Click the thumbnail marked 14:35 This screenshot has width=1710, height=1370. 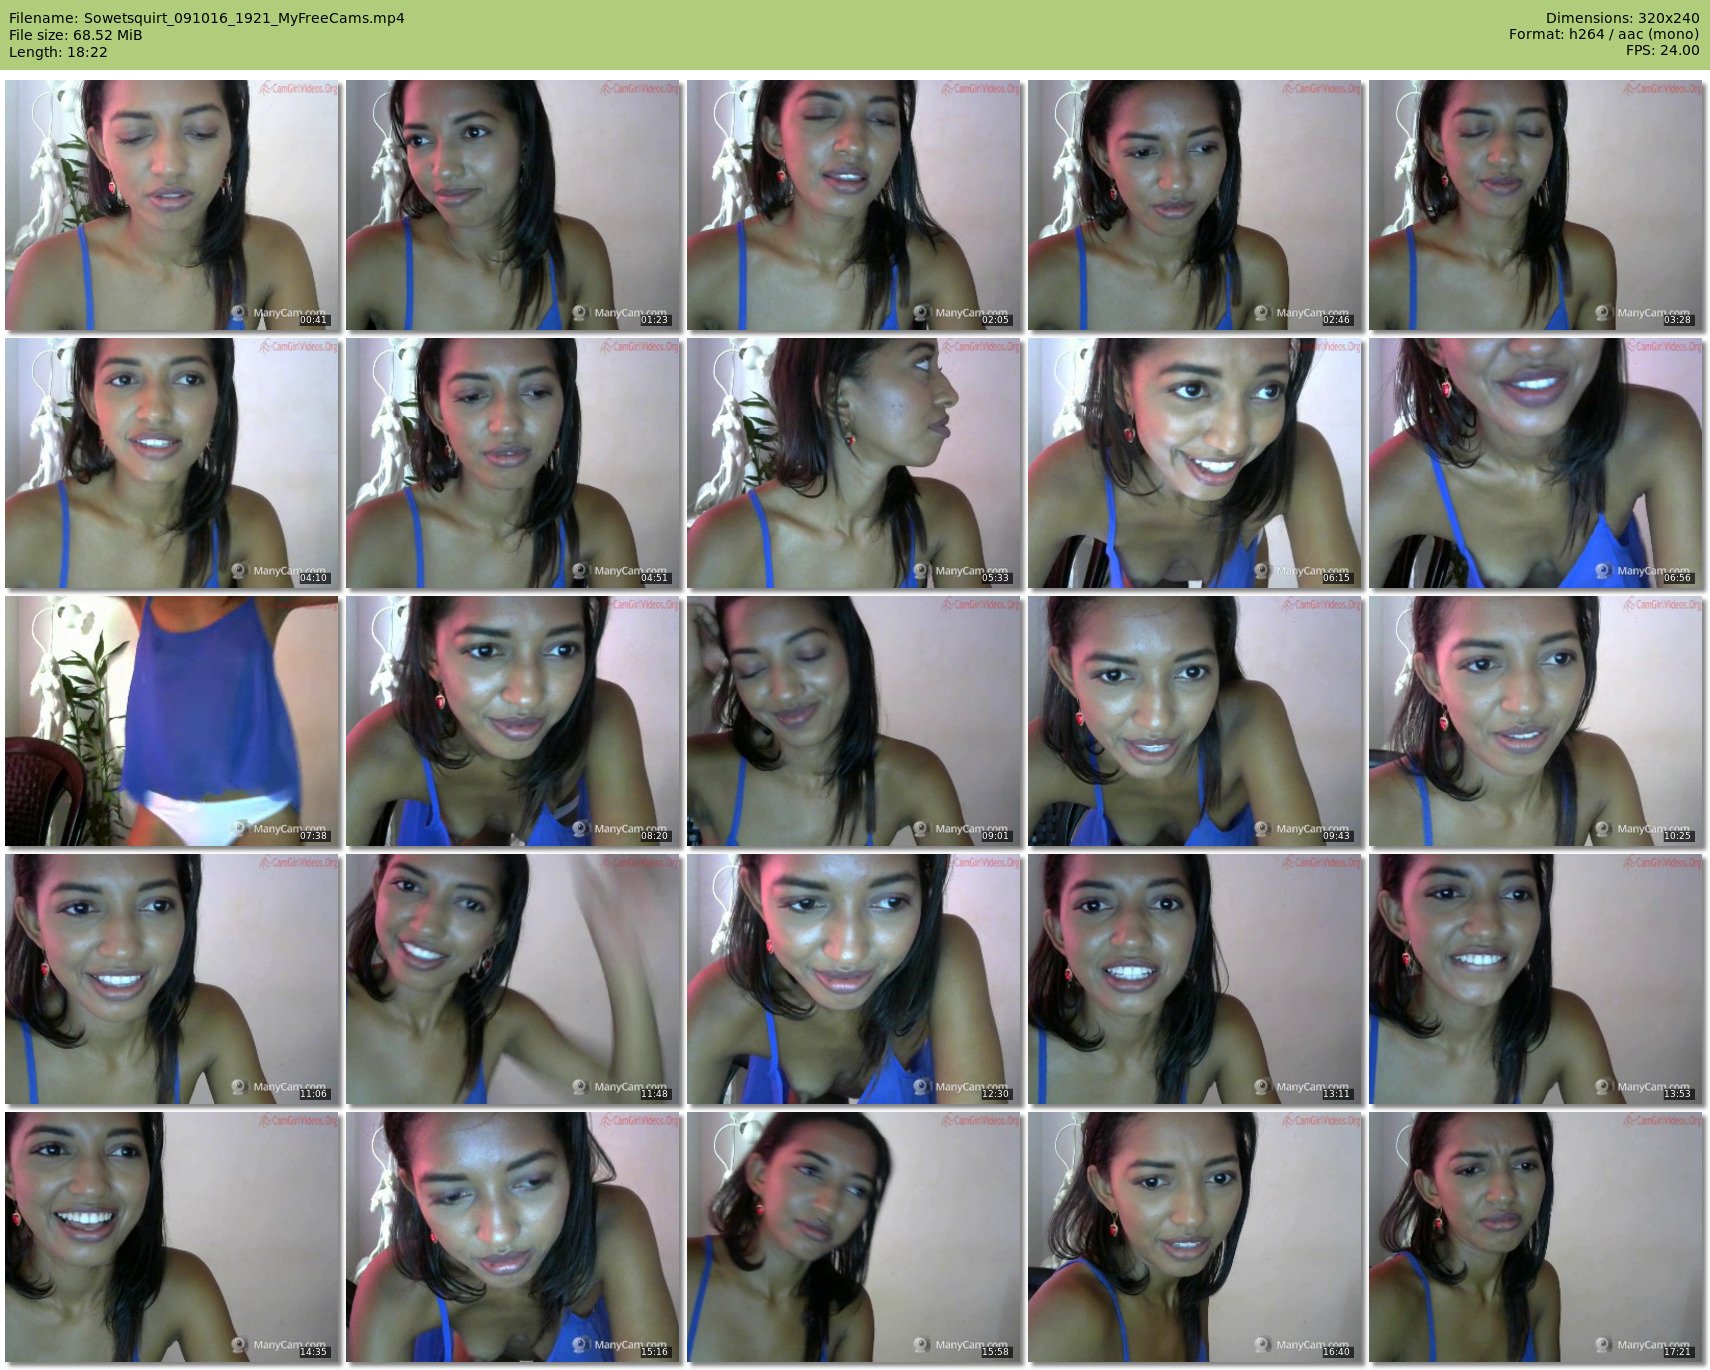pyautogui.click(x=172, y=1237)
